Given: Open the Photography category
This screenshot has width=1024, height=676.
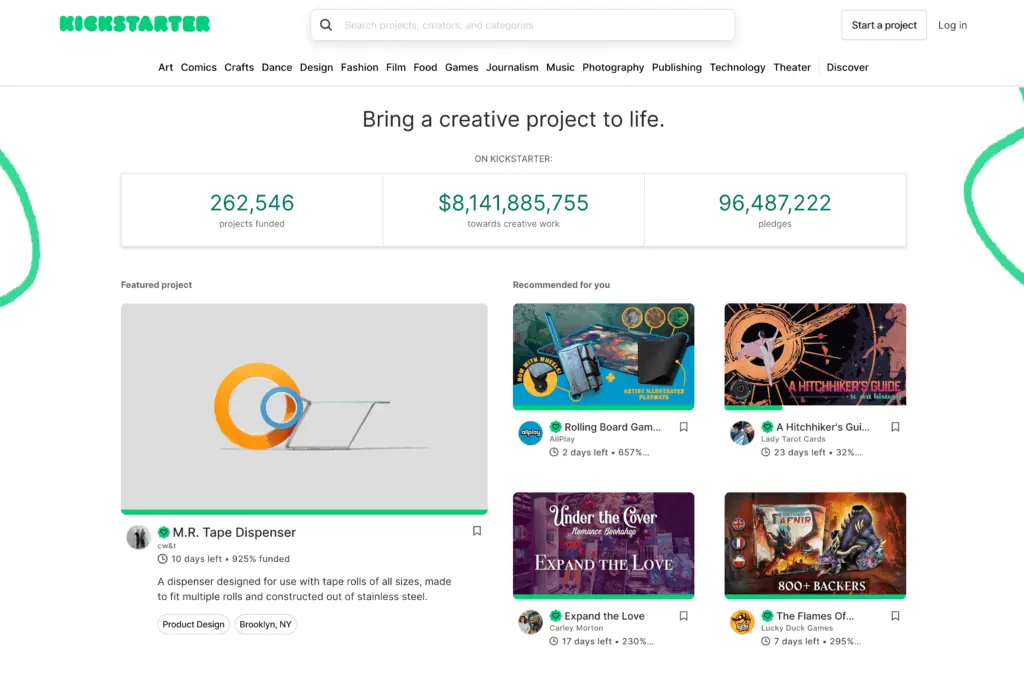Looking at the screenshot, I should point(613,67).
